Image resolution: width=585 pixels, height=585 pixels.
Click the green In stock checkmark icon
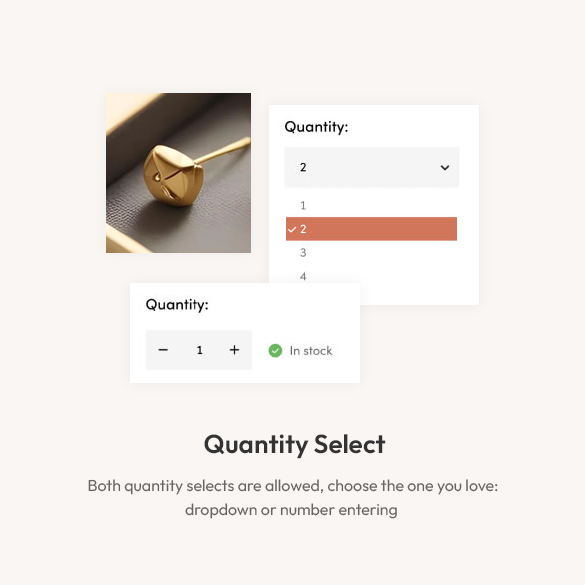coord(275,351)
